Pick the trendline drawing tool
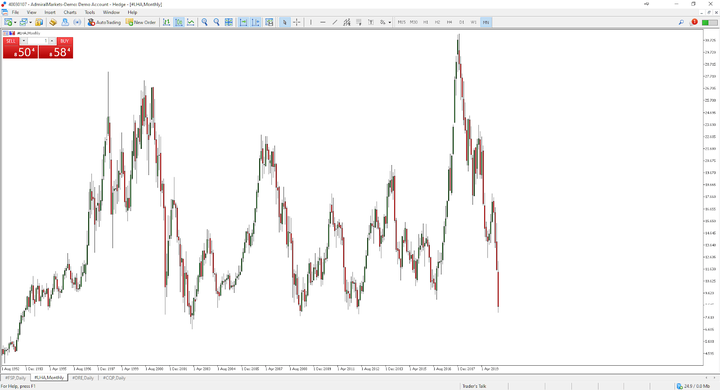720x390 pixels. pyautogui.click(x=335, y=22)
